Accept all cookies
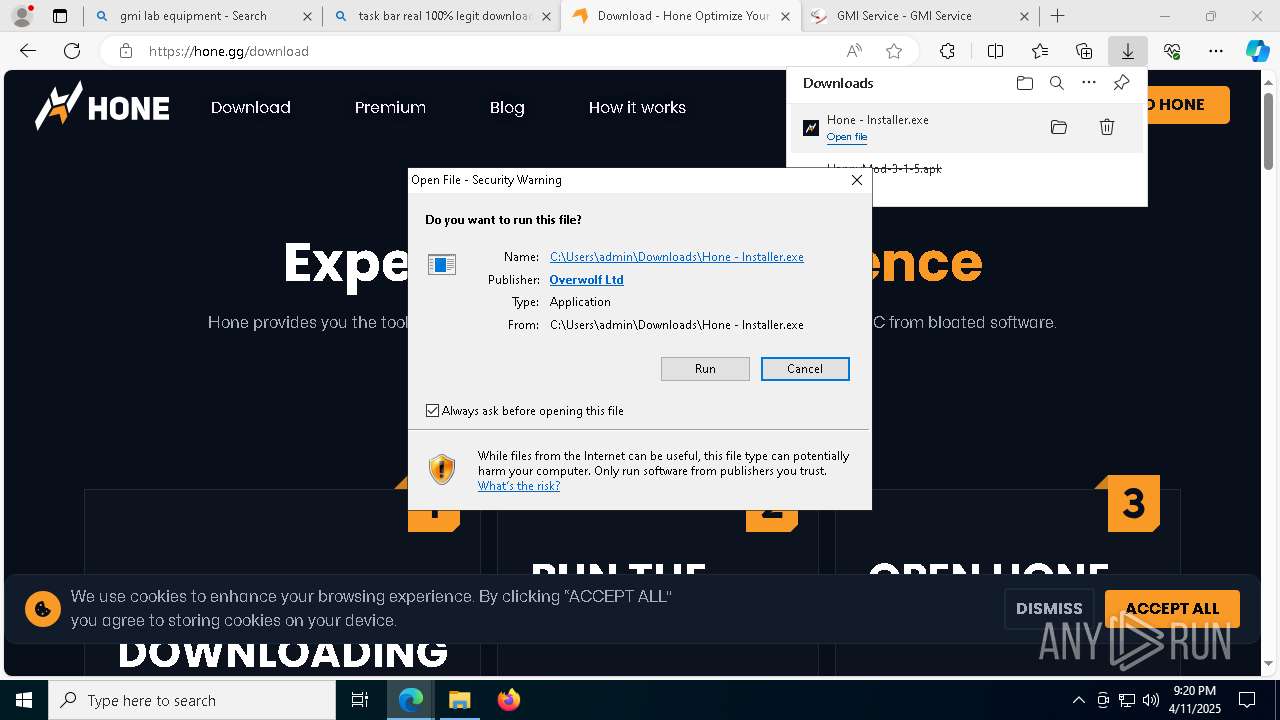This screenshot has width=1280, height=720. click(1172, 608)
